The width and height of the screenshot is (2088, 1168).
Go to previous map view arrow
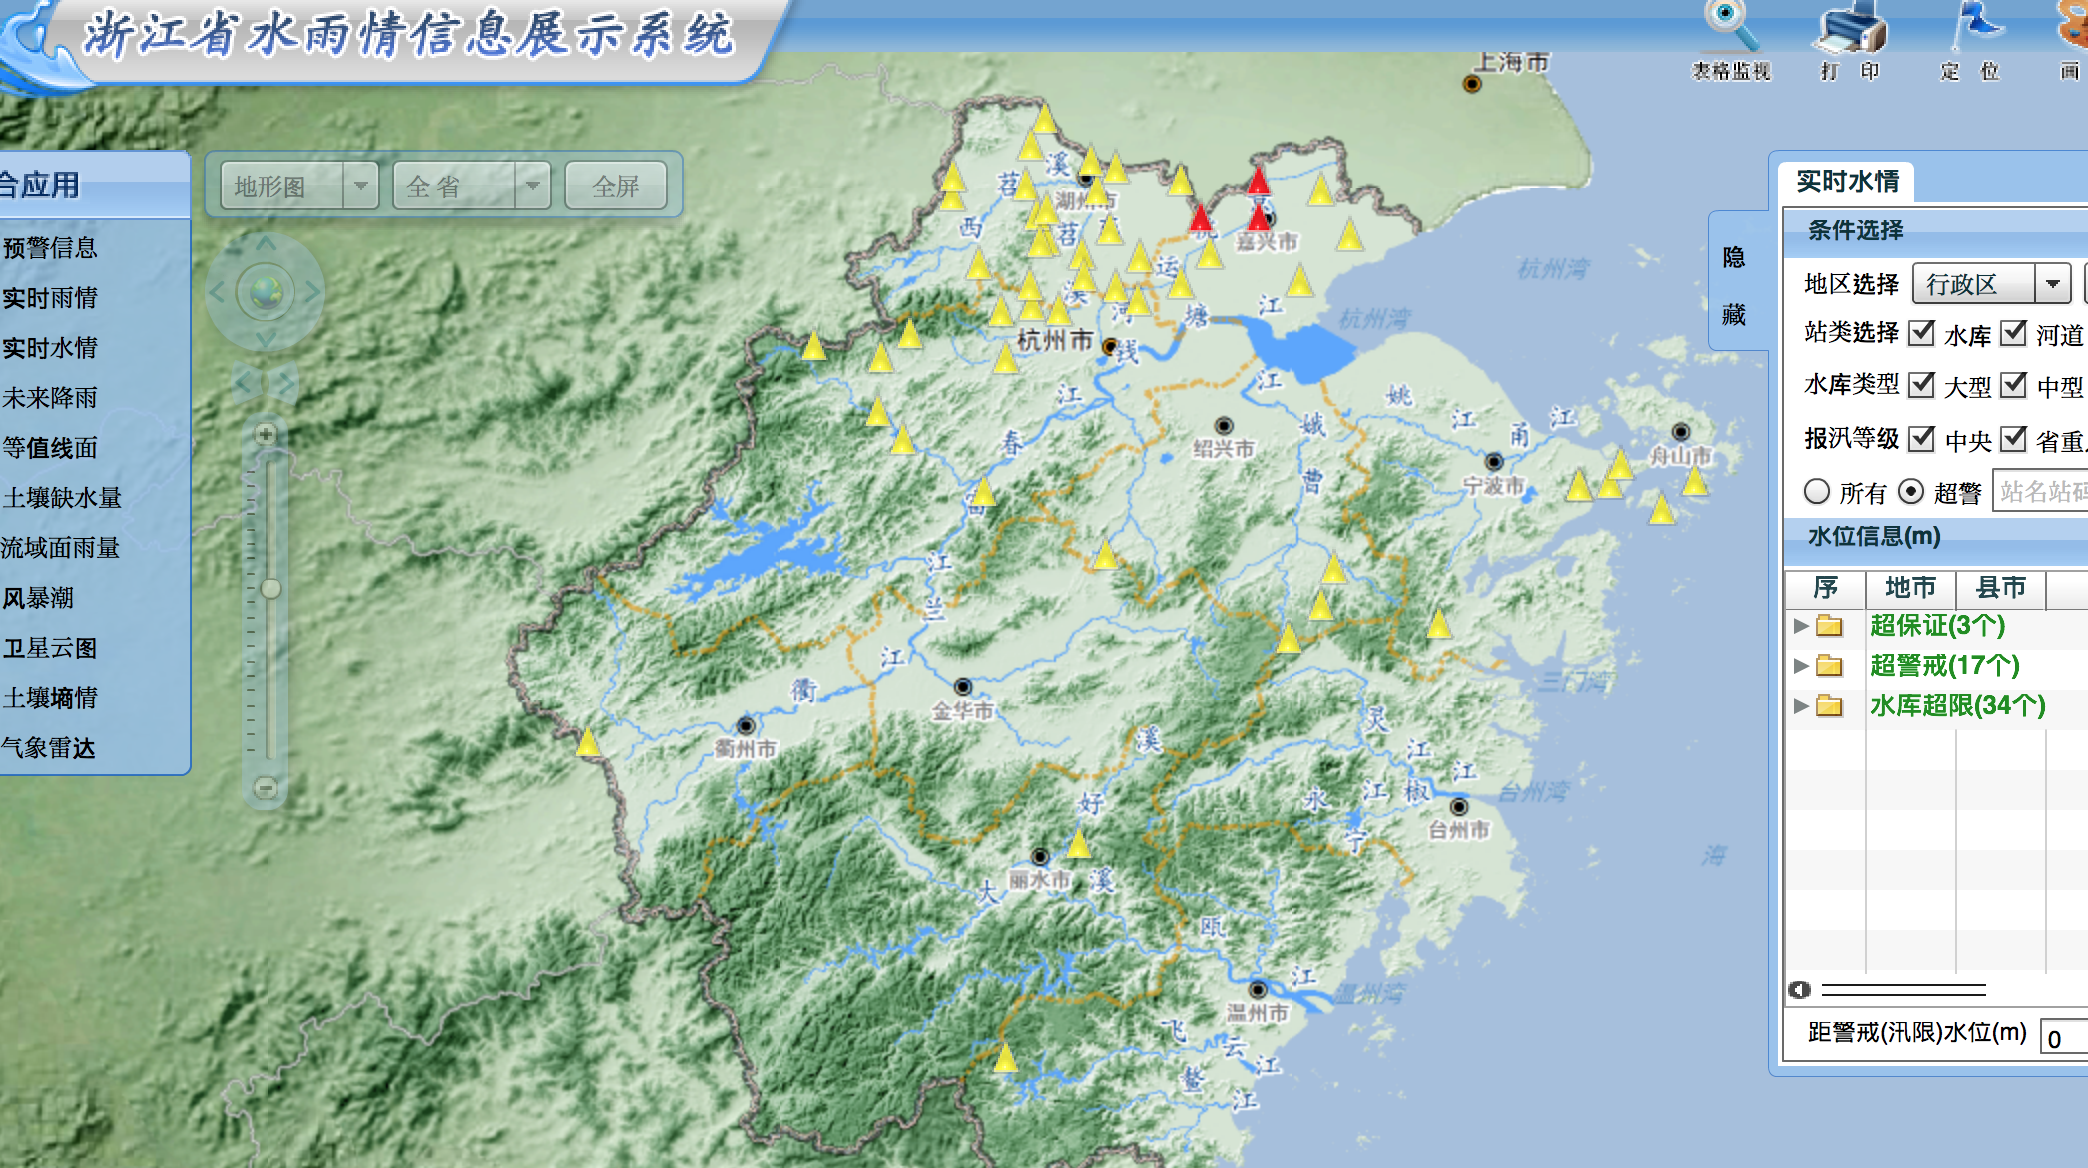point(244,382)
